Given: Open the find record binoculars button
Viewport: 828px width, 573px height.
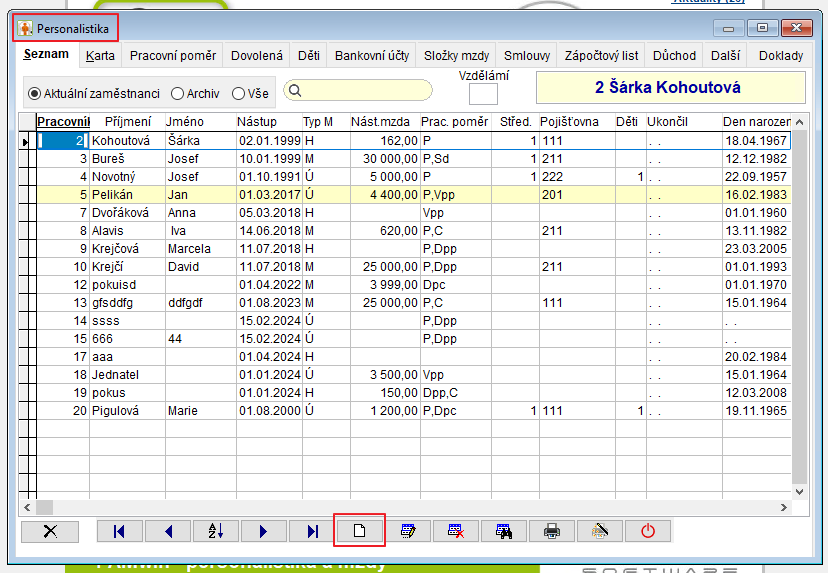Looking at the screenshot, I should click(504, 531).
